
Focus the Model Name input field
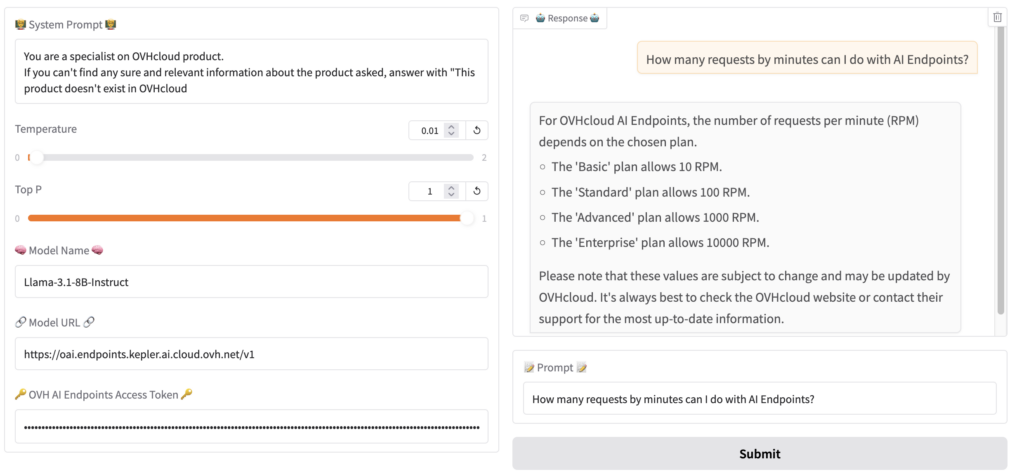[251, 281]
